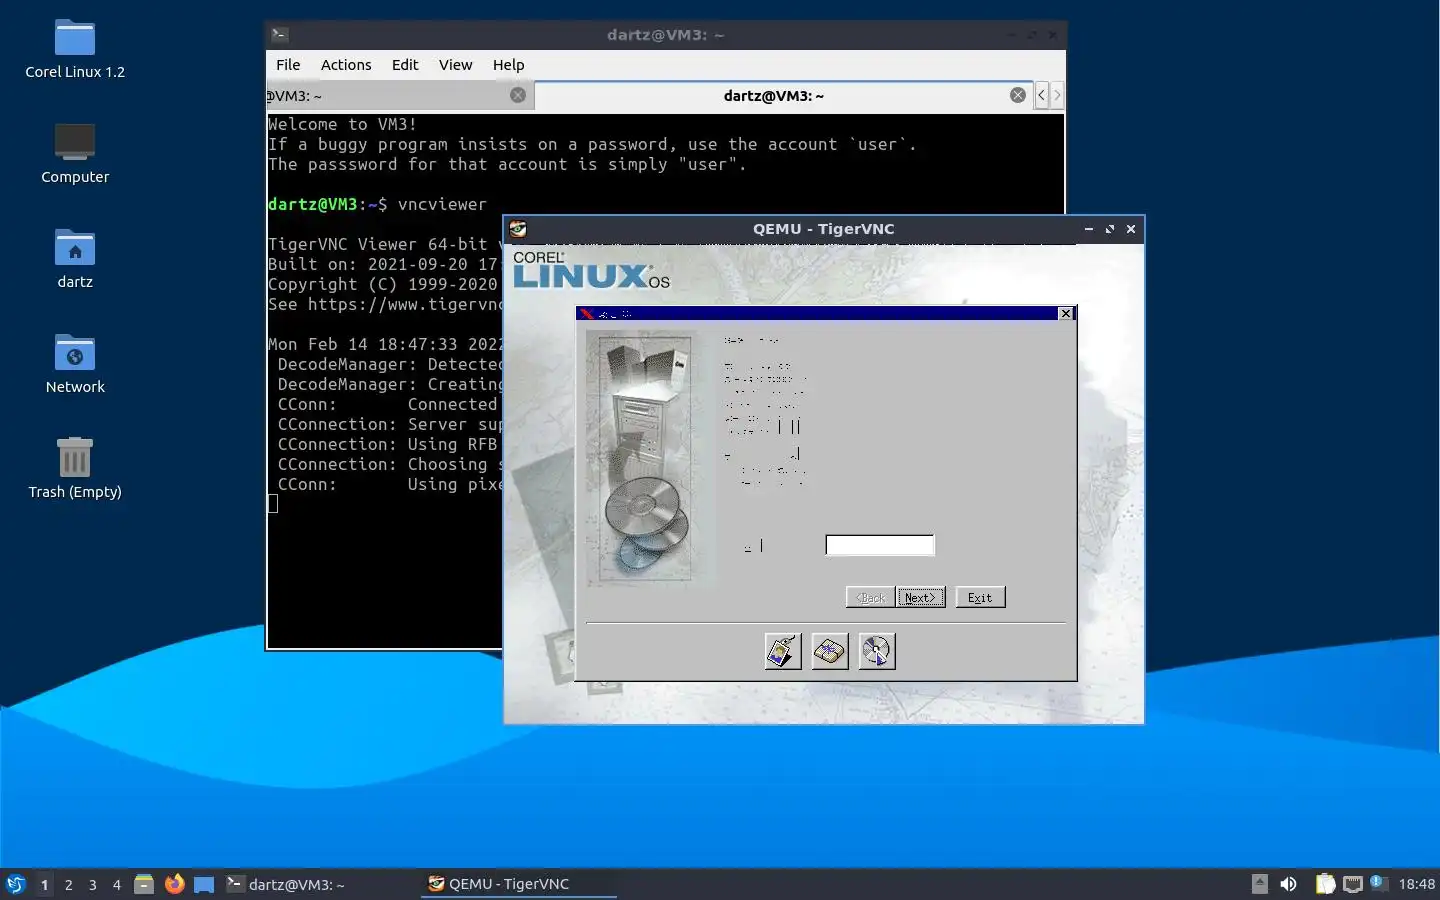The image size is (1440, 900).
Task: Select the active dartz@VM3: ~ tab
Action: coord(785,96)
